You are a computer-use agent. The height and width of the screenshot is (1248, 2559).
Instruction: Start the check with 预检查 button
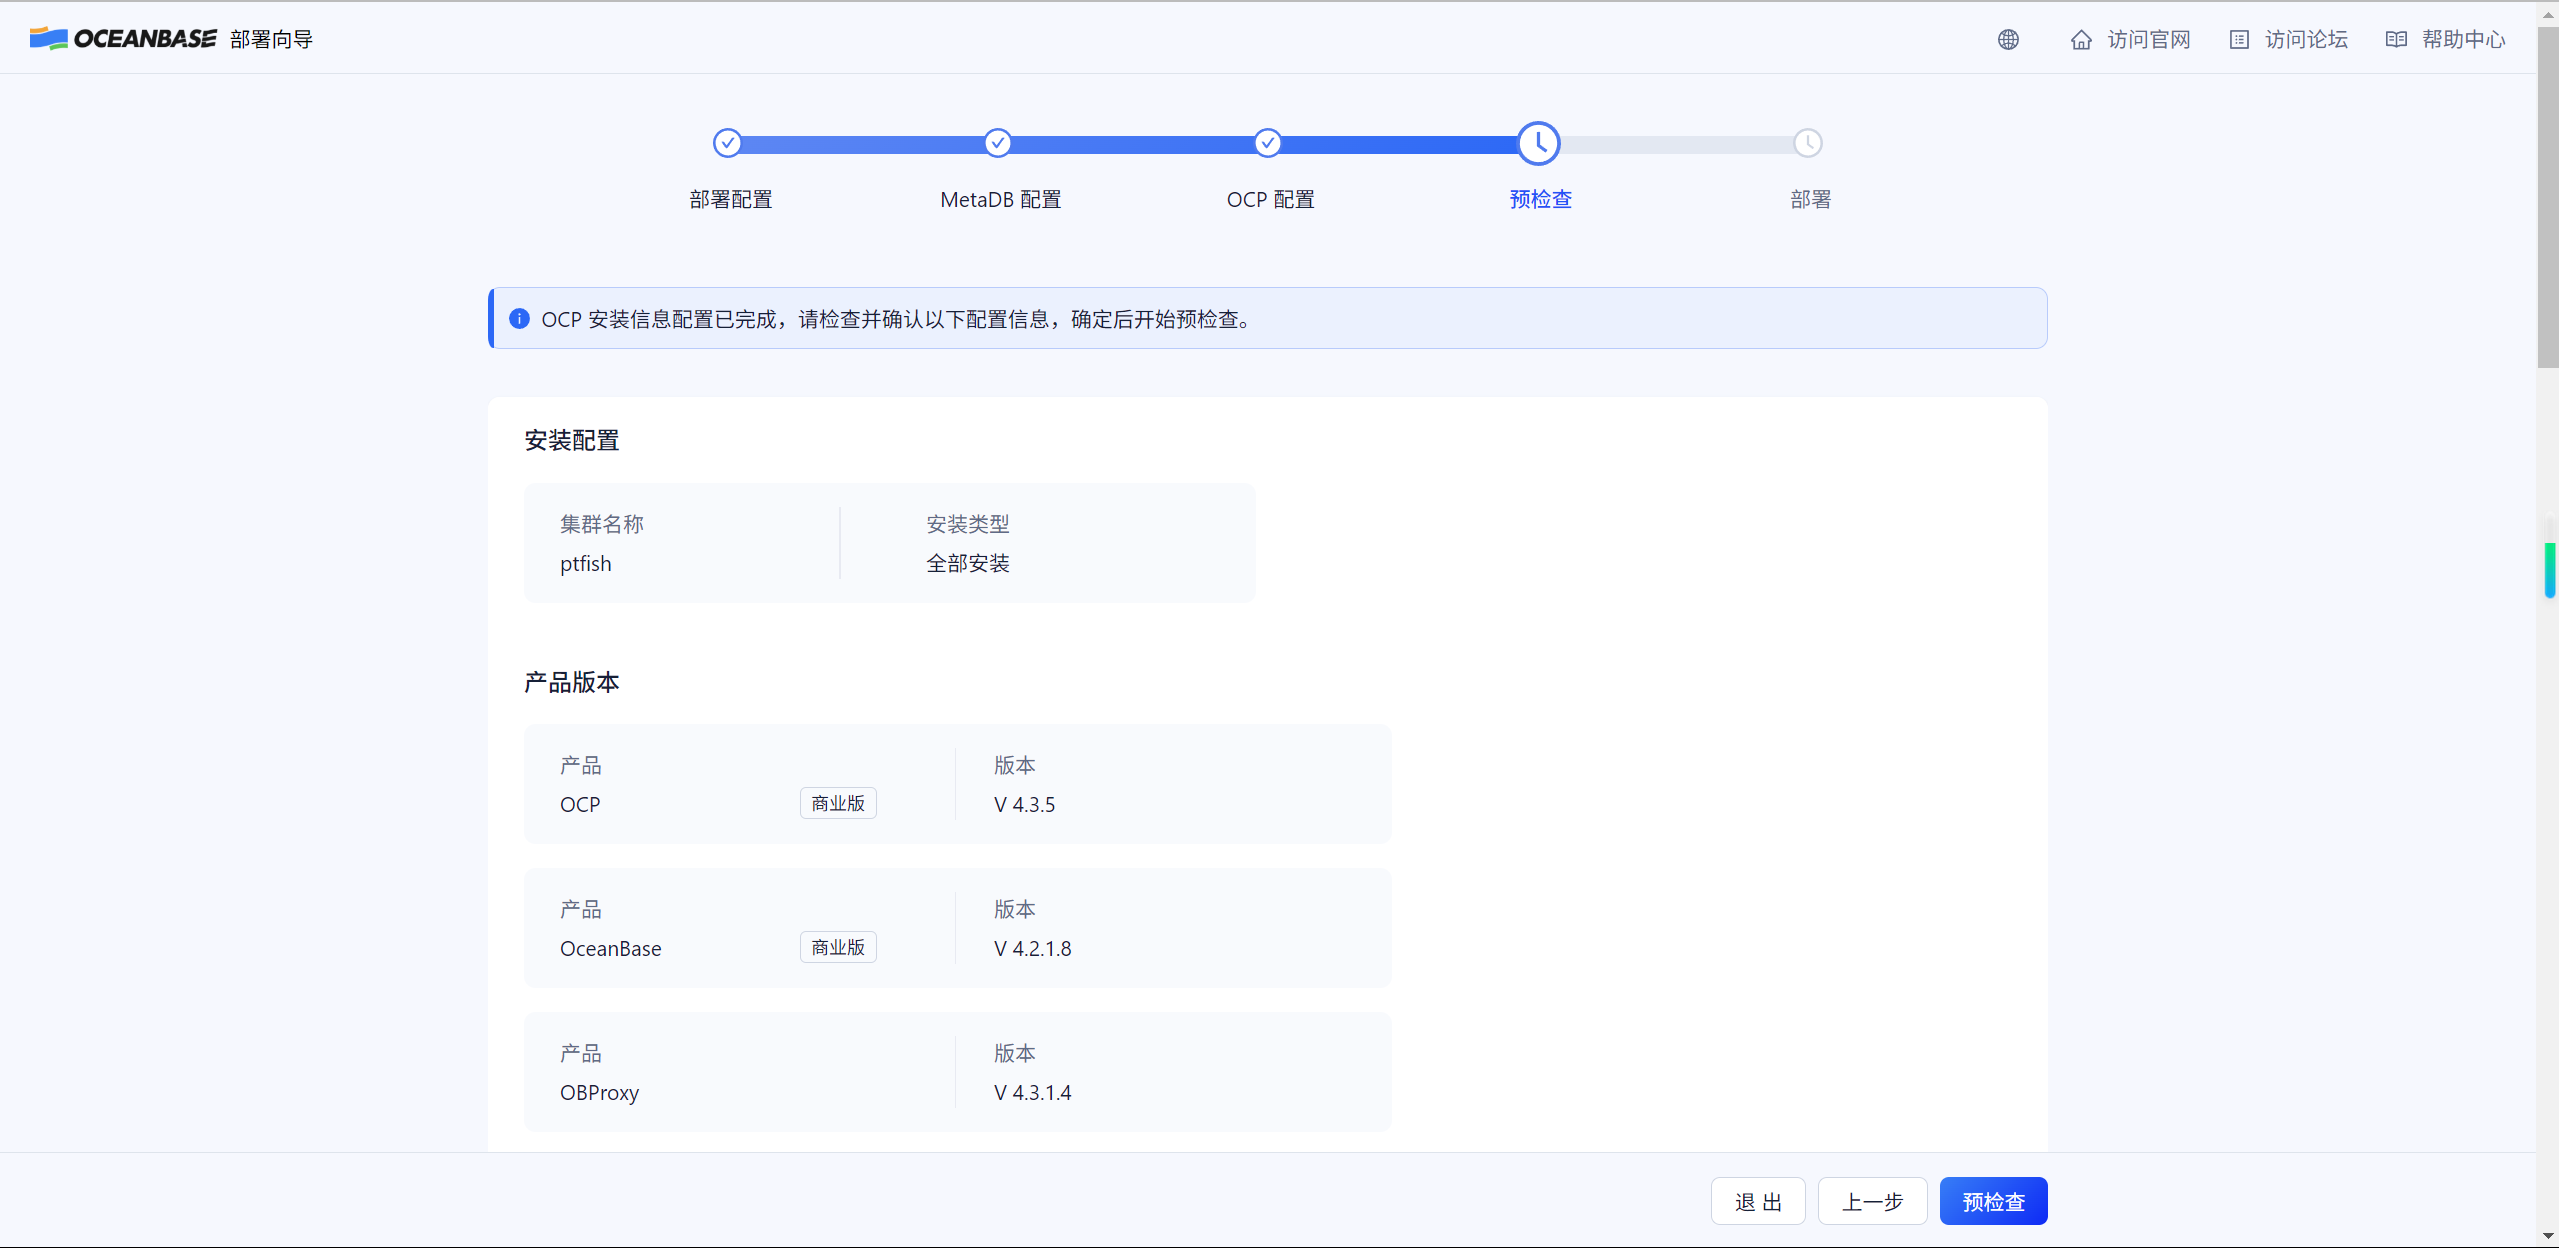(1994, 1201)
